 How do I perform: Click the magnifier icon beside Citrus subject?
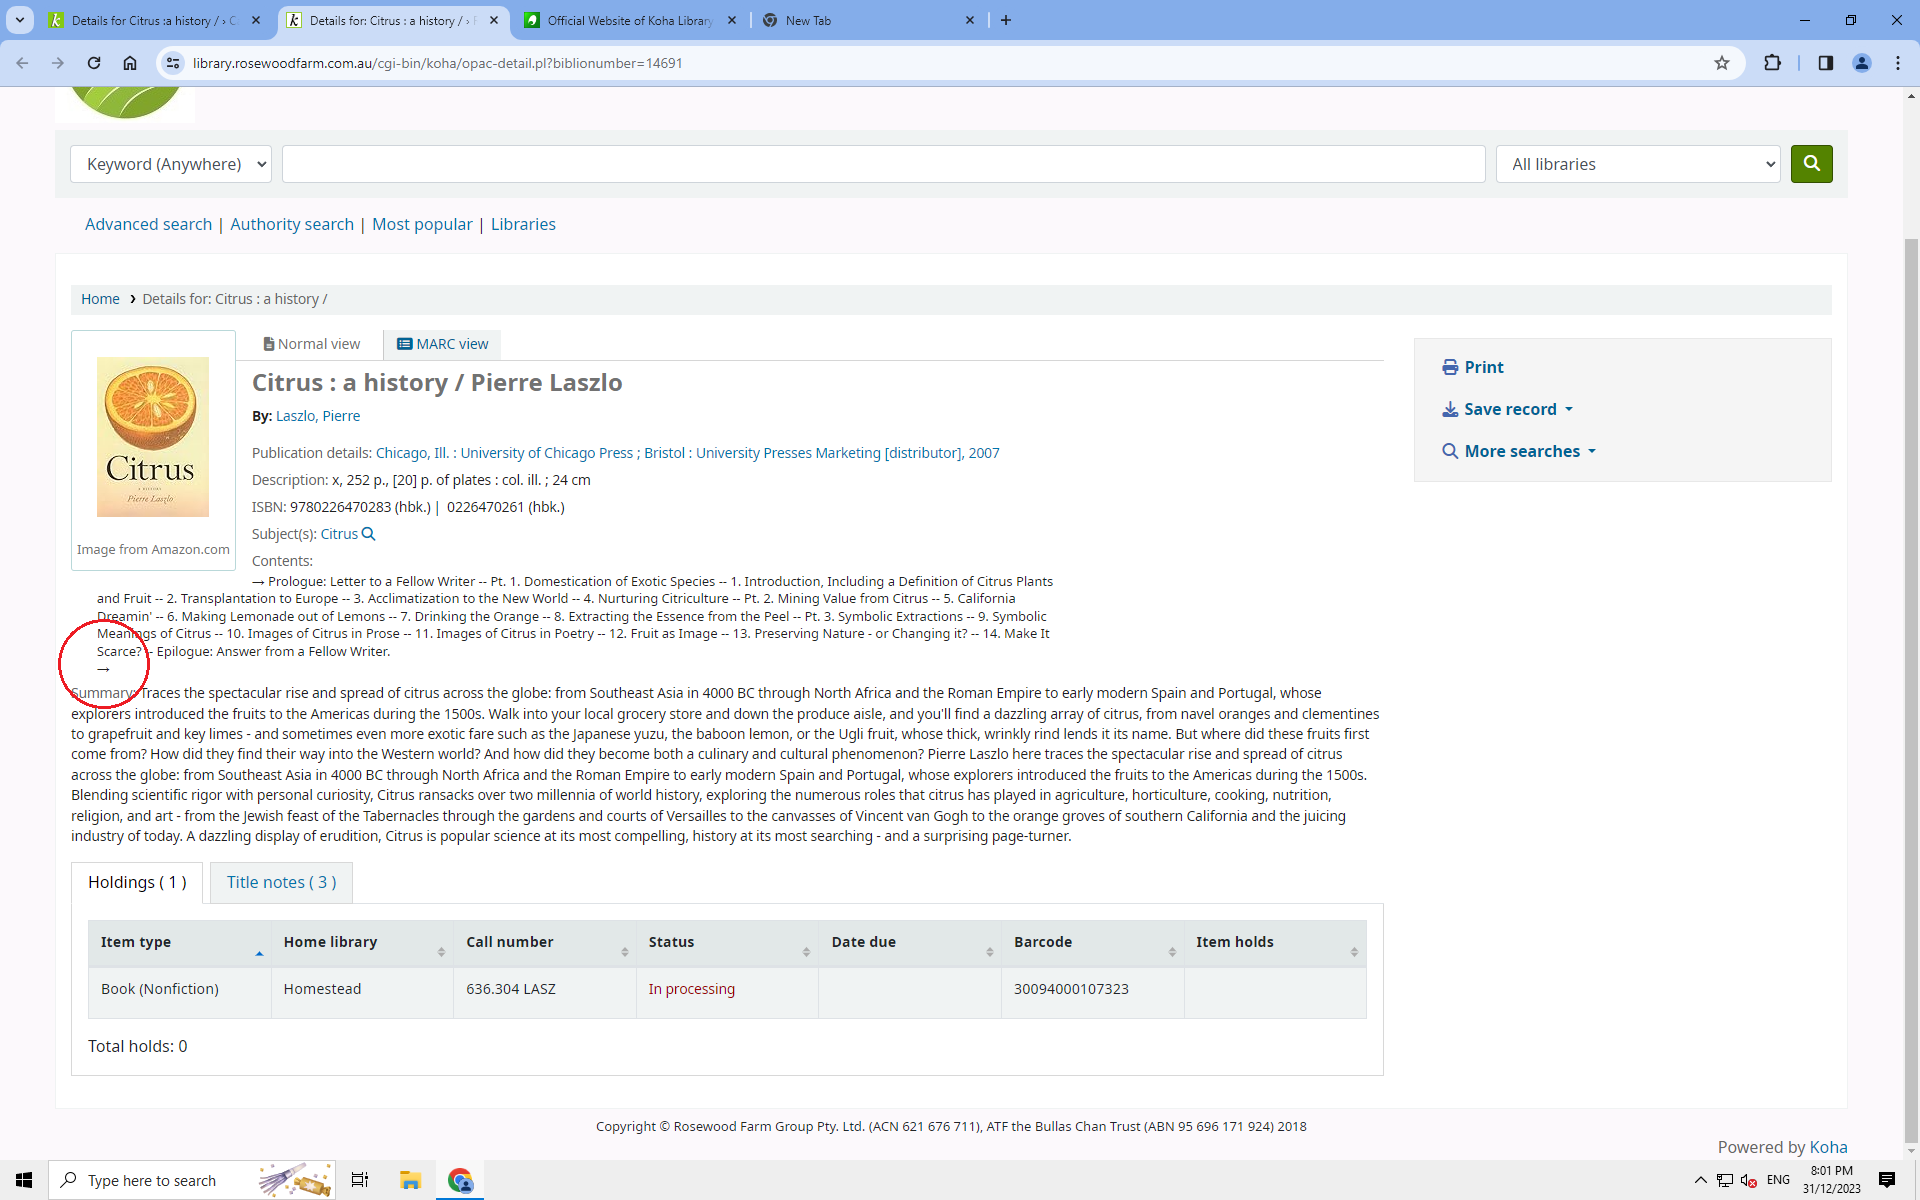point(368,534)
